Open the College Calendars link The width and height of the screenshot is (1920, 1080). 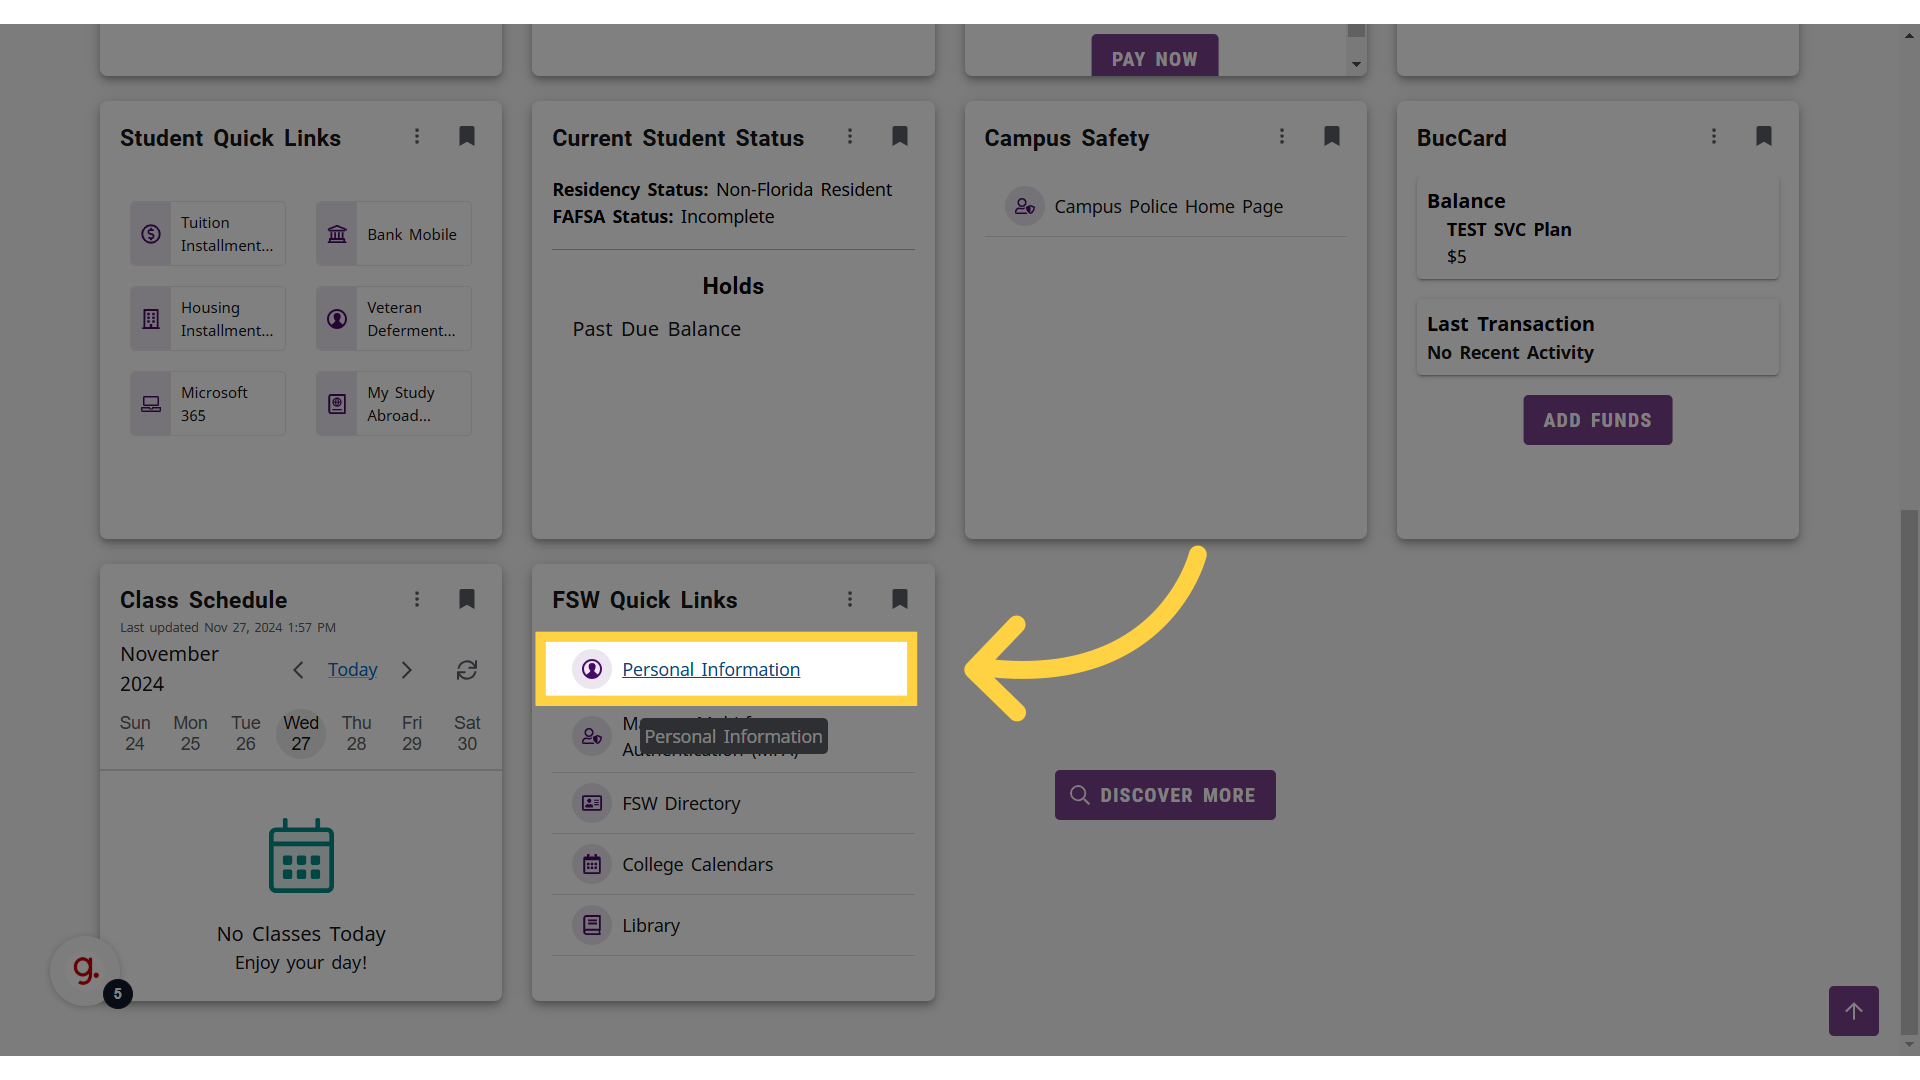point(698,865)
